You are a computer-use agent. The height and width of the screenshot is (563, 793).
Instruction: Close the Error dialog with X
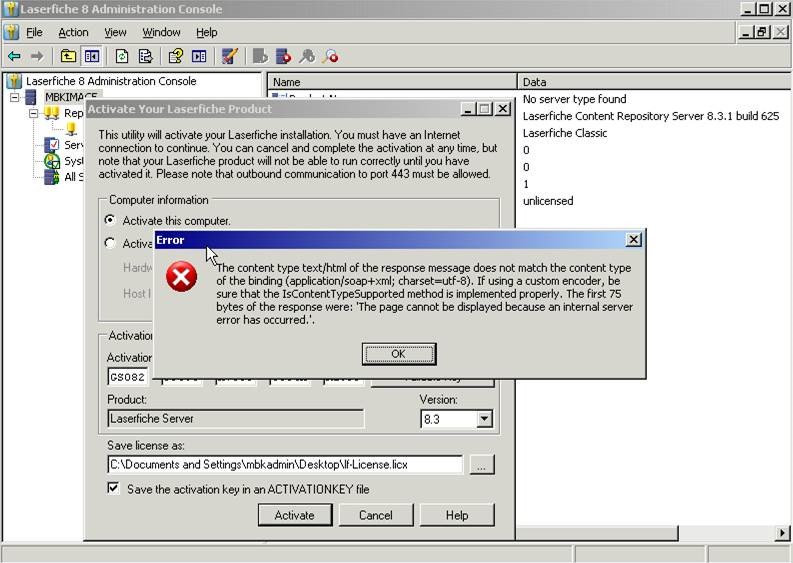tap(633, 240)
